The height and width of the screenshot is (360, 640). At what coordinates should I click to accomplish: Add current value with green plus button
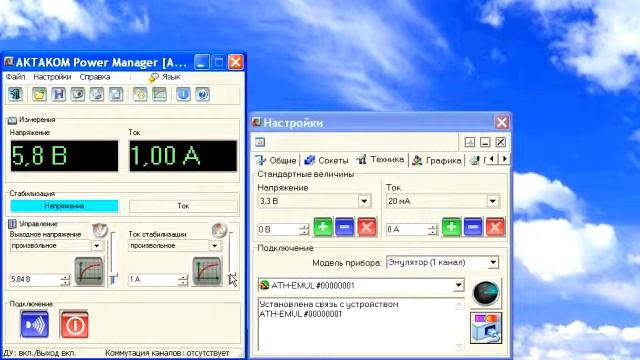[451, 227]
